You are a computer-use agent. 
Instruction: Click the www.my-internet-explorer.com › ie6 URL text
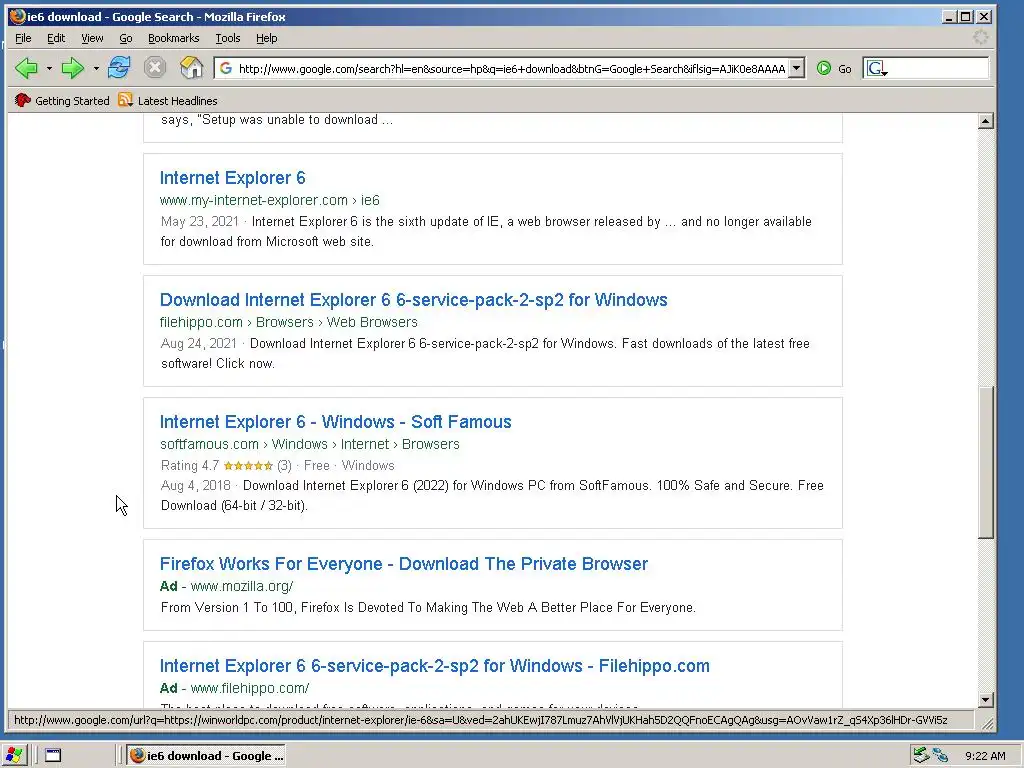(270, 200)
